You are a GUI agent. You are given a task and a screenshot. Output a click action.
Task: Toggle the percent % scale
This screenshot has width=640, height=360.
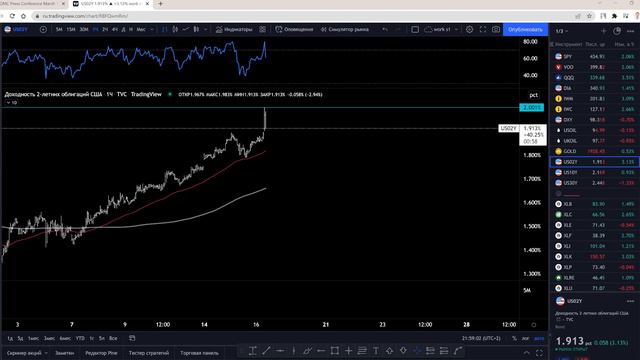[x=514, y=338]
